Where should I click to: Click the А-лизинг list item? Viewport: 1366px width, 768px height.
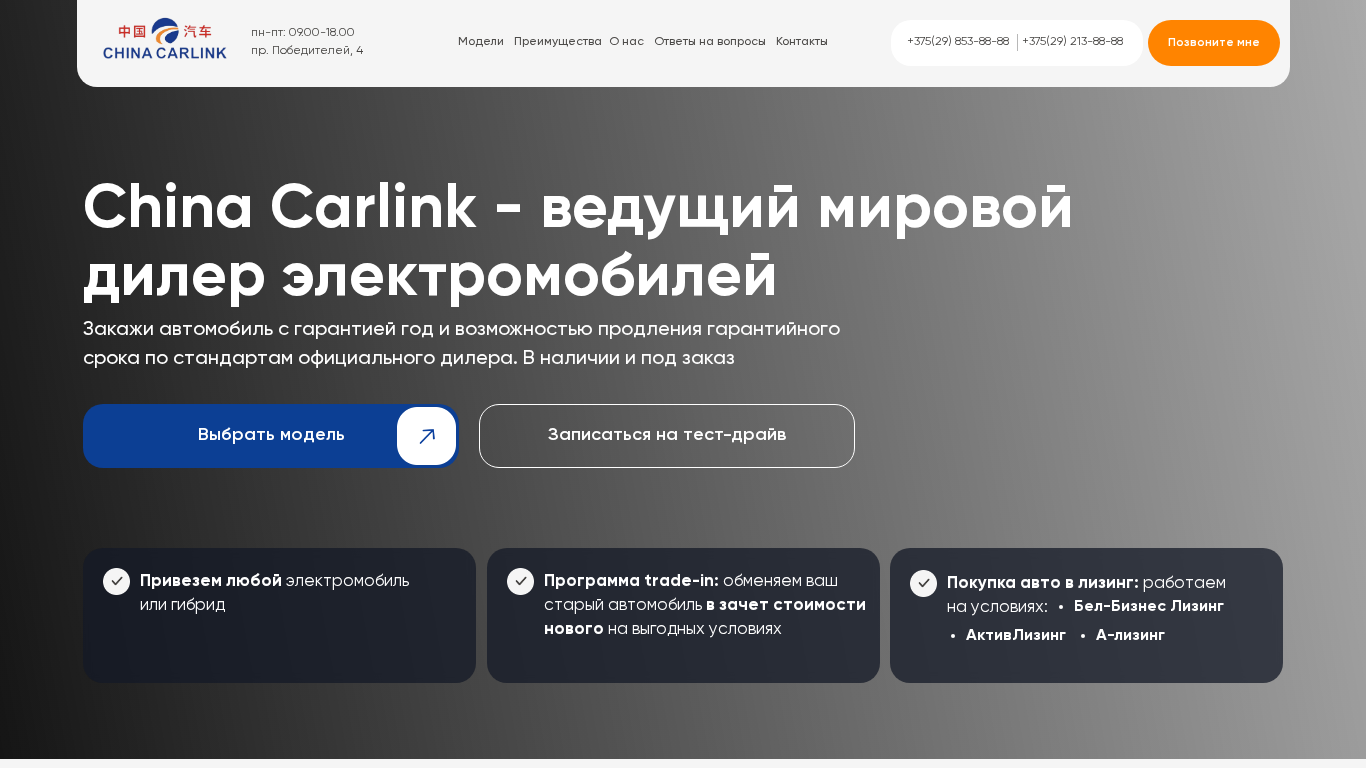[x=1131, y=635]
